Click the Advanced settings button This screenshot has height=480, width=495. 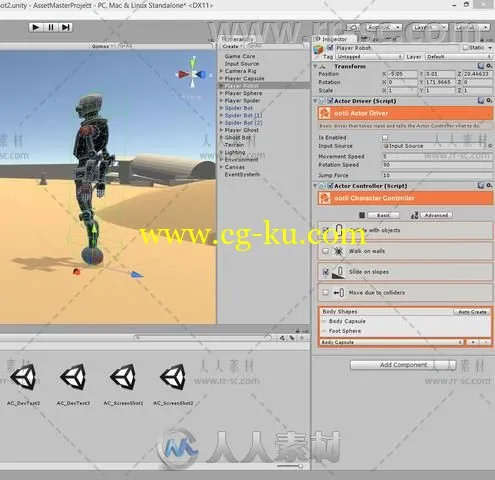coord(436,215)
